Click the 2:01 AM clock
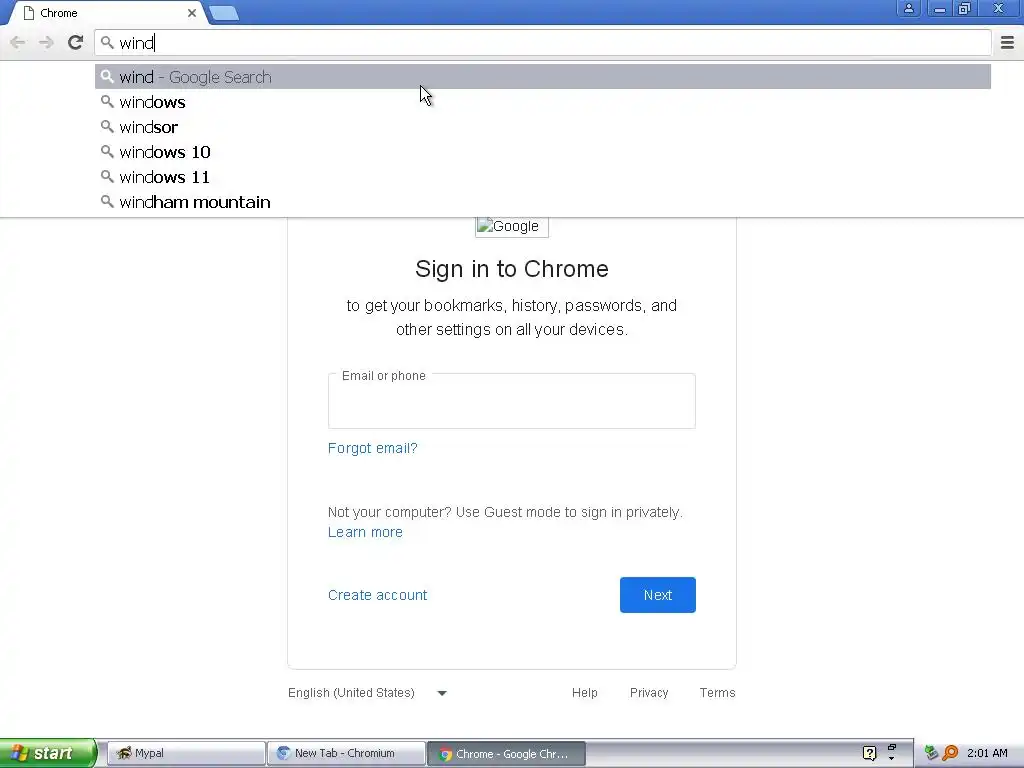This screenshot has height=768, width=1024. (x=987, y=753)
